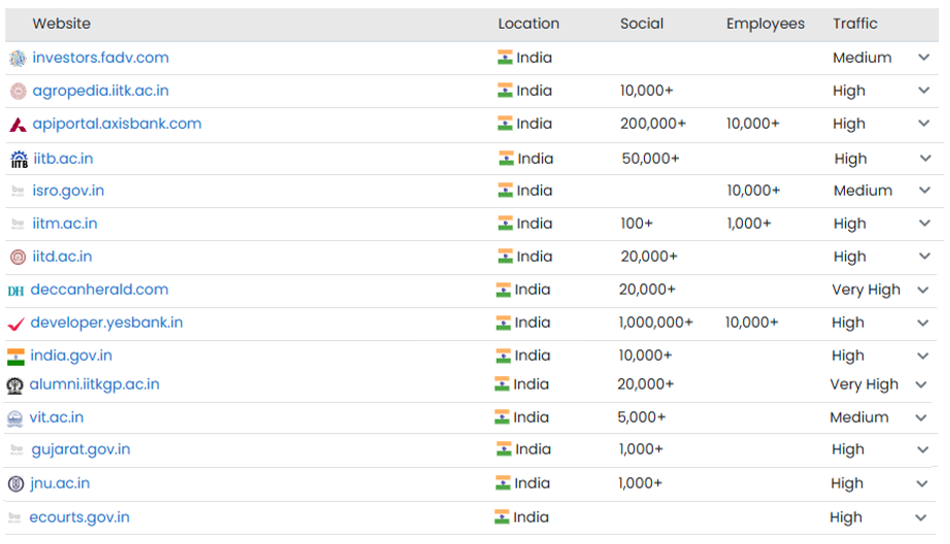Click India flag in isro.gov.in row
The image size is (950, 544).
click(505, 190)
